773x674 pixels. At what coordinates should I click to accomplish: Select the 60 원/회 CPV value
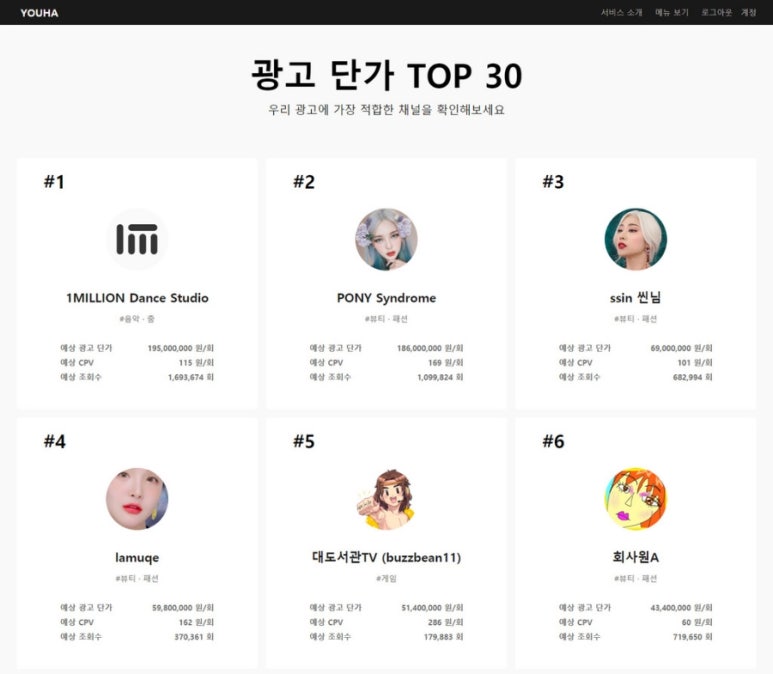pos(698,622)
